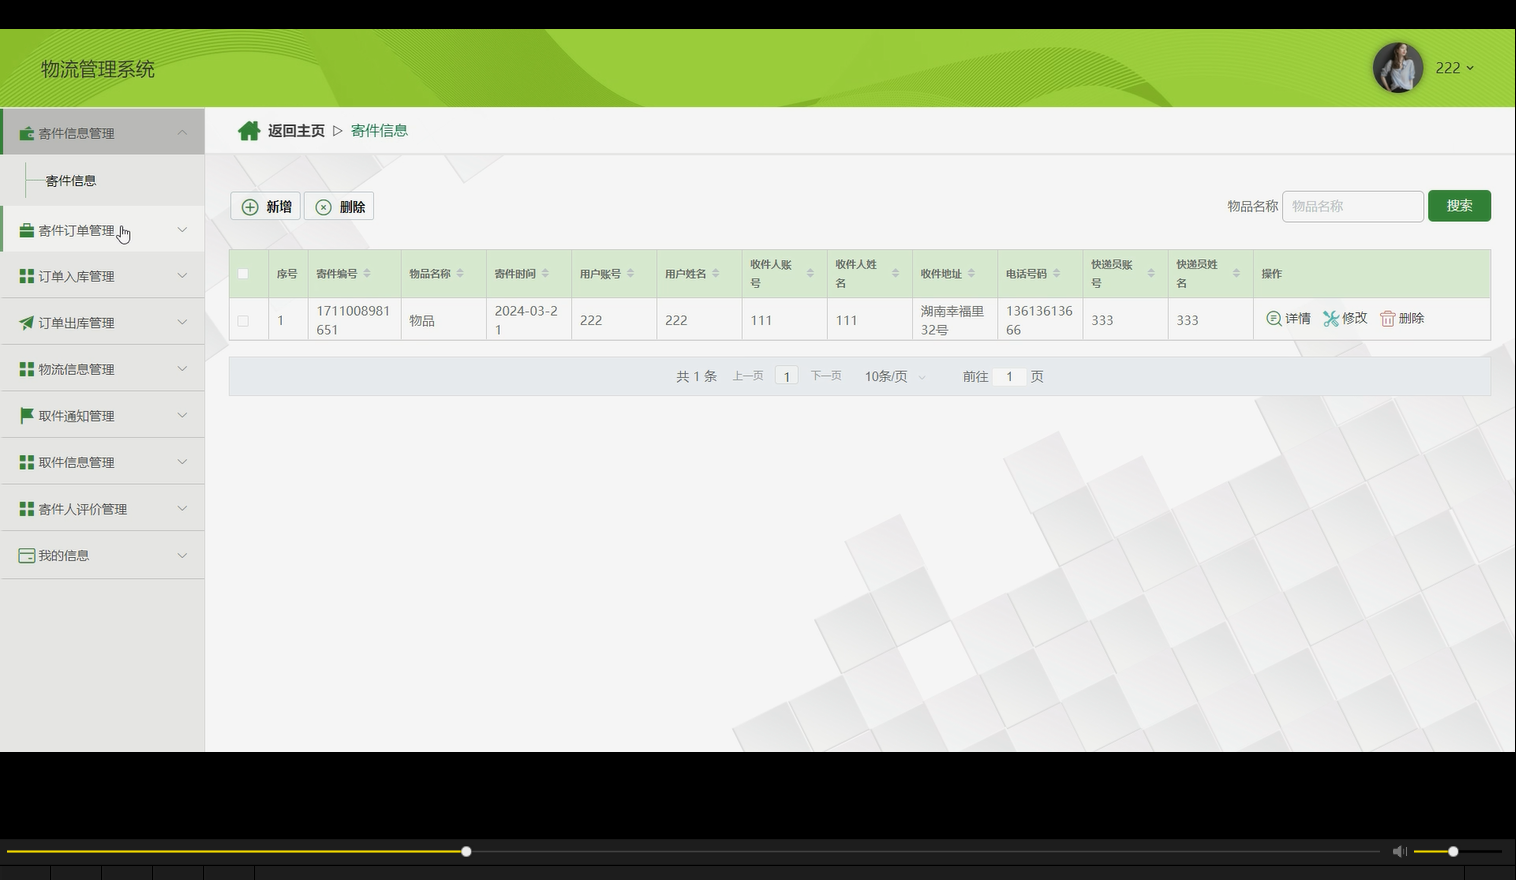Open the 10条/页 page size dropdown
This screenshot has width=1516, height=880.
[895, 377]
